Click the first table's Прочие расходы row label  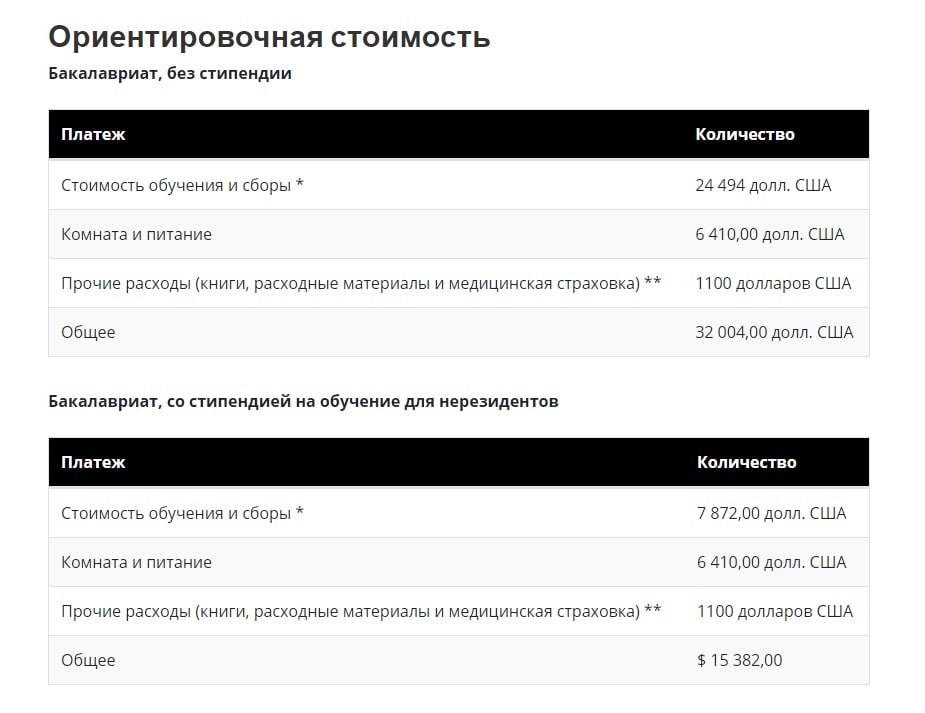pos(361,283)
